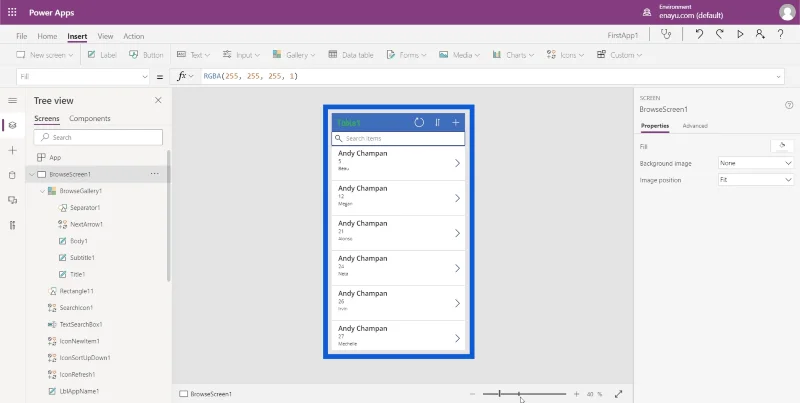Click the Tree view search field
This screenshot has height=403, width=800.
[98, 137]
